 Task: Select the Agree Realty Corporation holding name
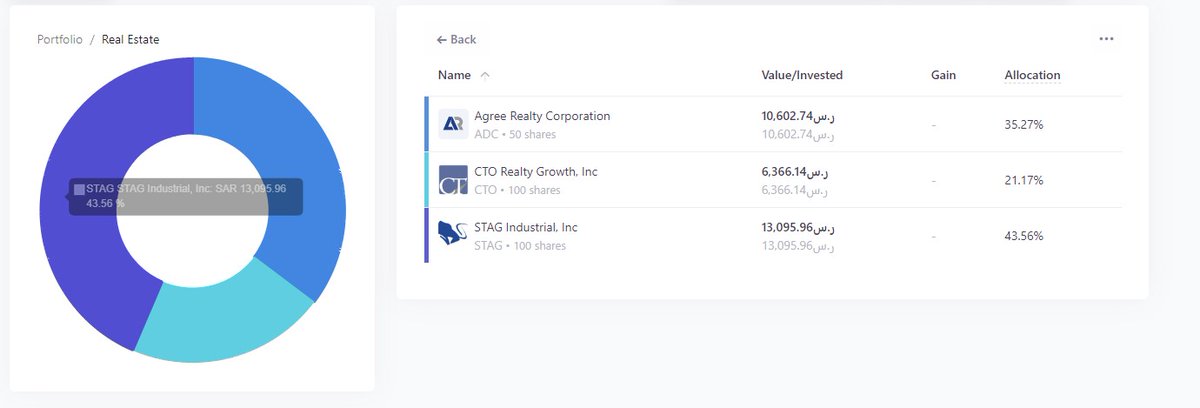tap(542, 116)
